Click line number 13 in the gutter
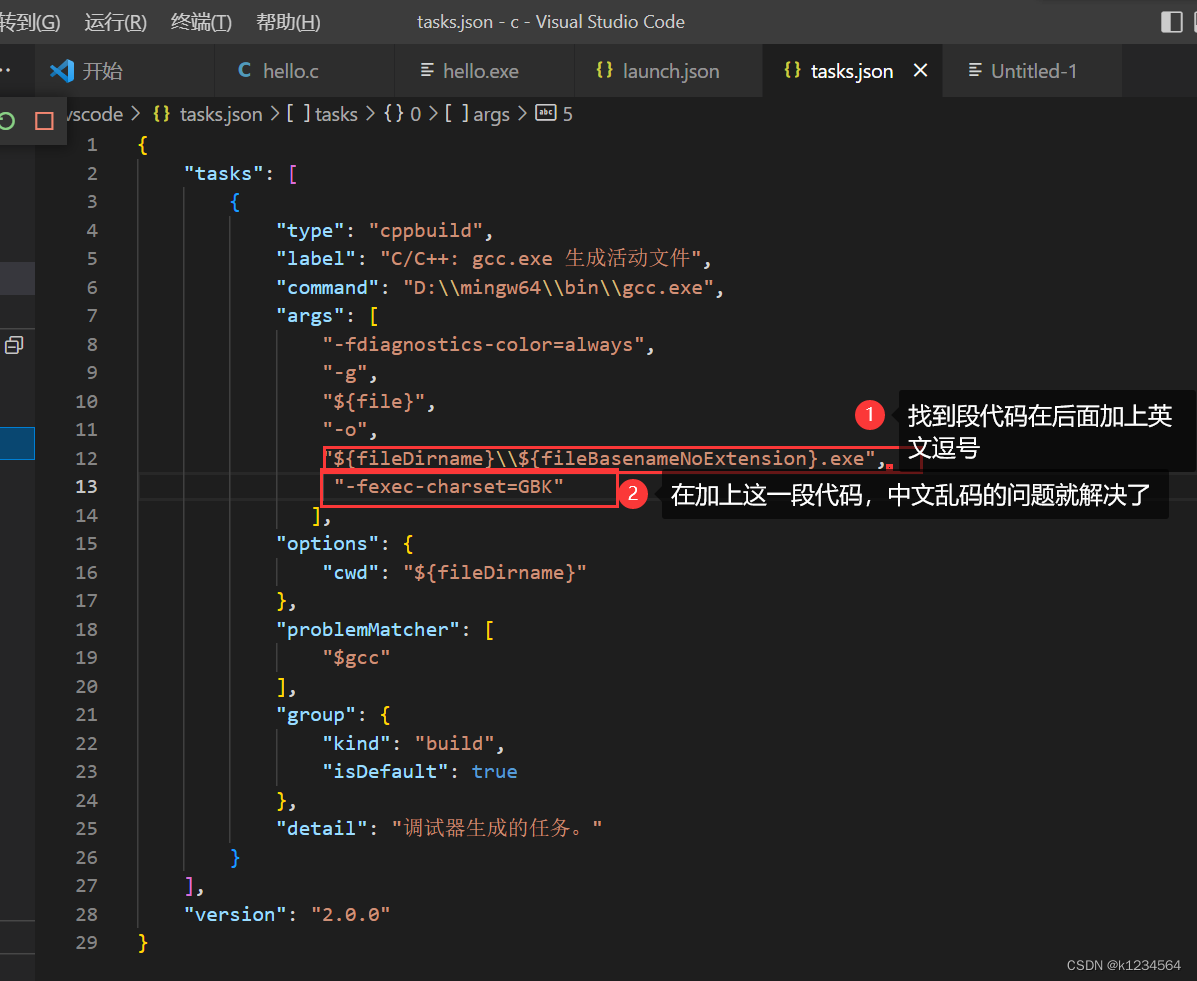1197x981 pixels. click(x=86, y=487)
